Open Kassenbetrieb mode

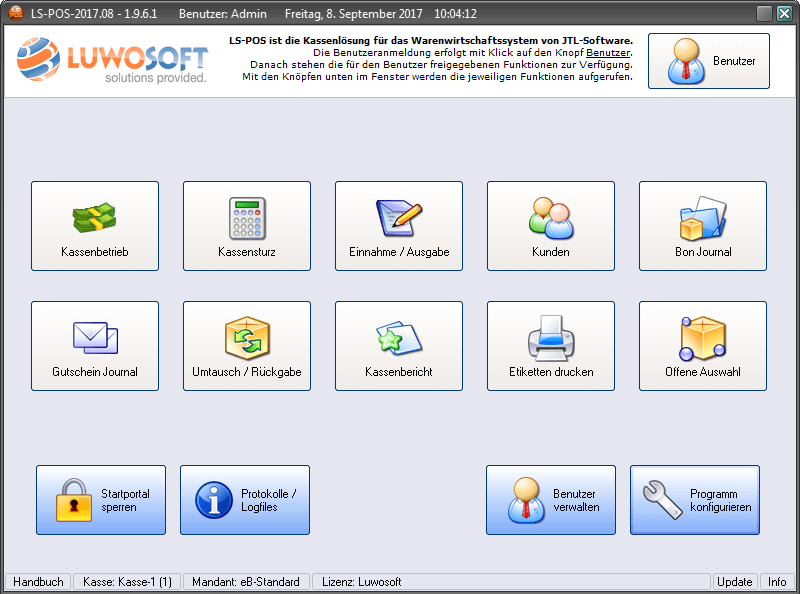tap(95, 226)
